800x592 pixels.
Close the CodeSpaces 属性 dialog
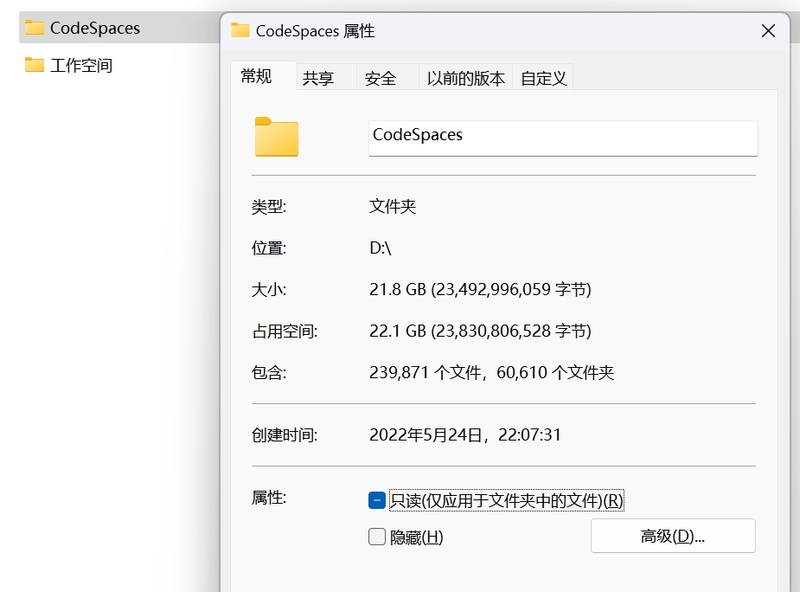768,31
